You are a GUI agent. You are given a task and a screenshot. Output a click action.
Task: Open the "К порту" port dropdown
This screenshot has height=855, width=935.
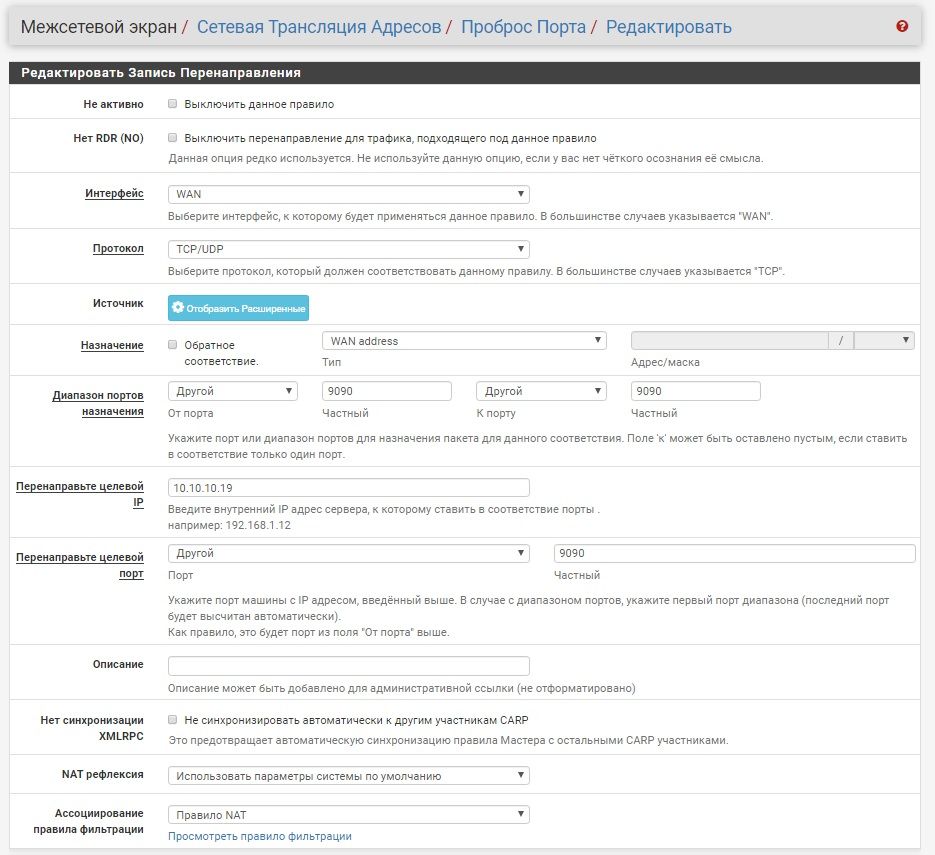pos(541,391)
